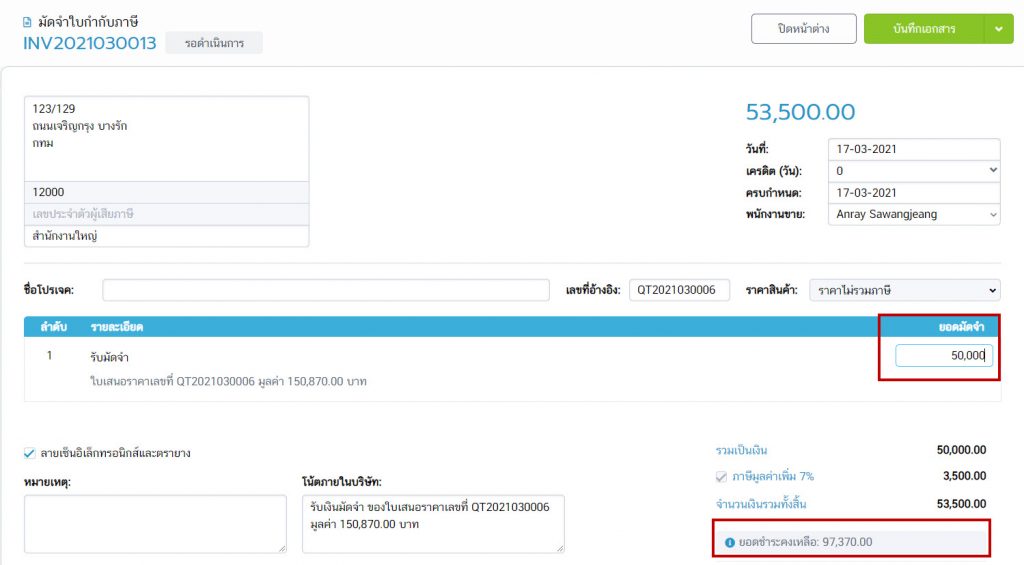
Task: Click the reference number field QT2021030006
Action: point(679,290)
